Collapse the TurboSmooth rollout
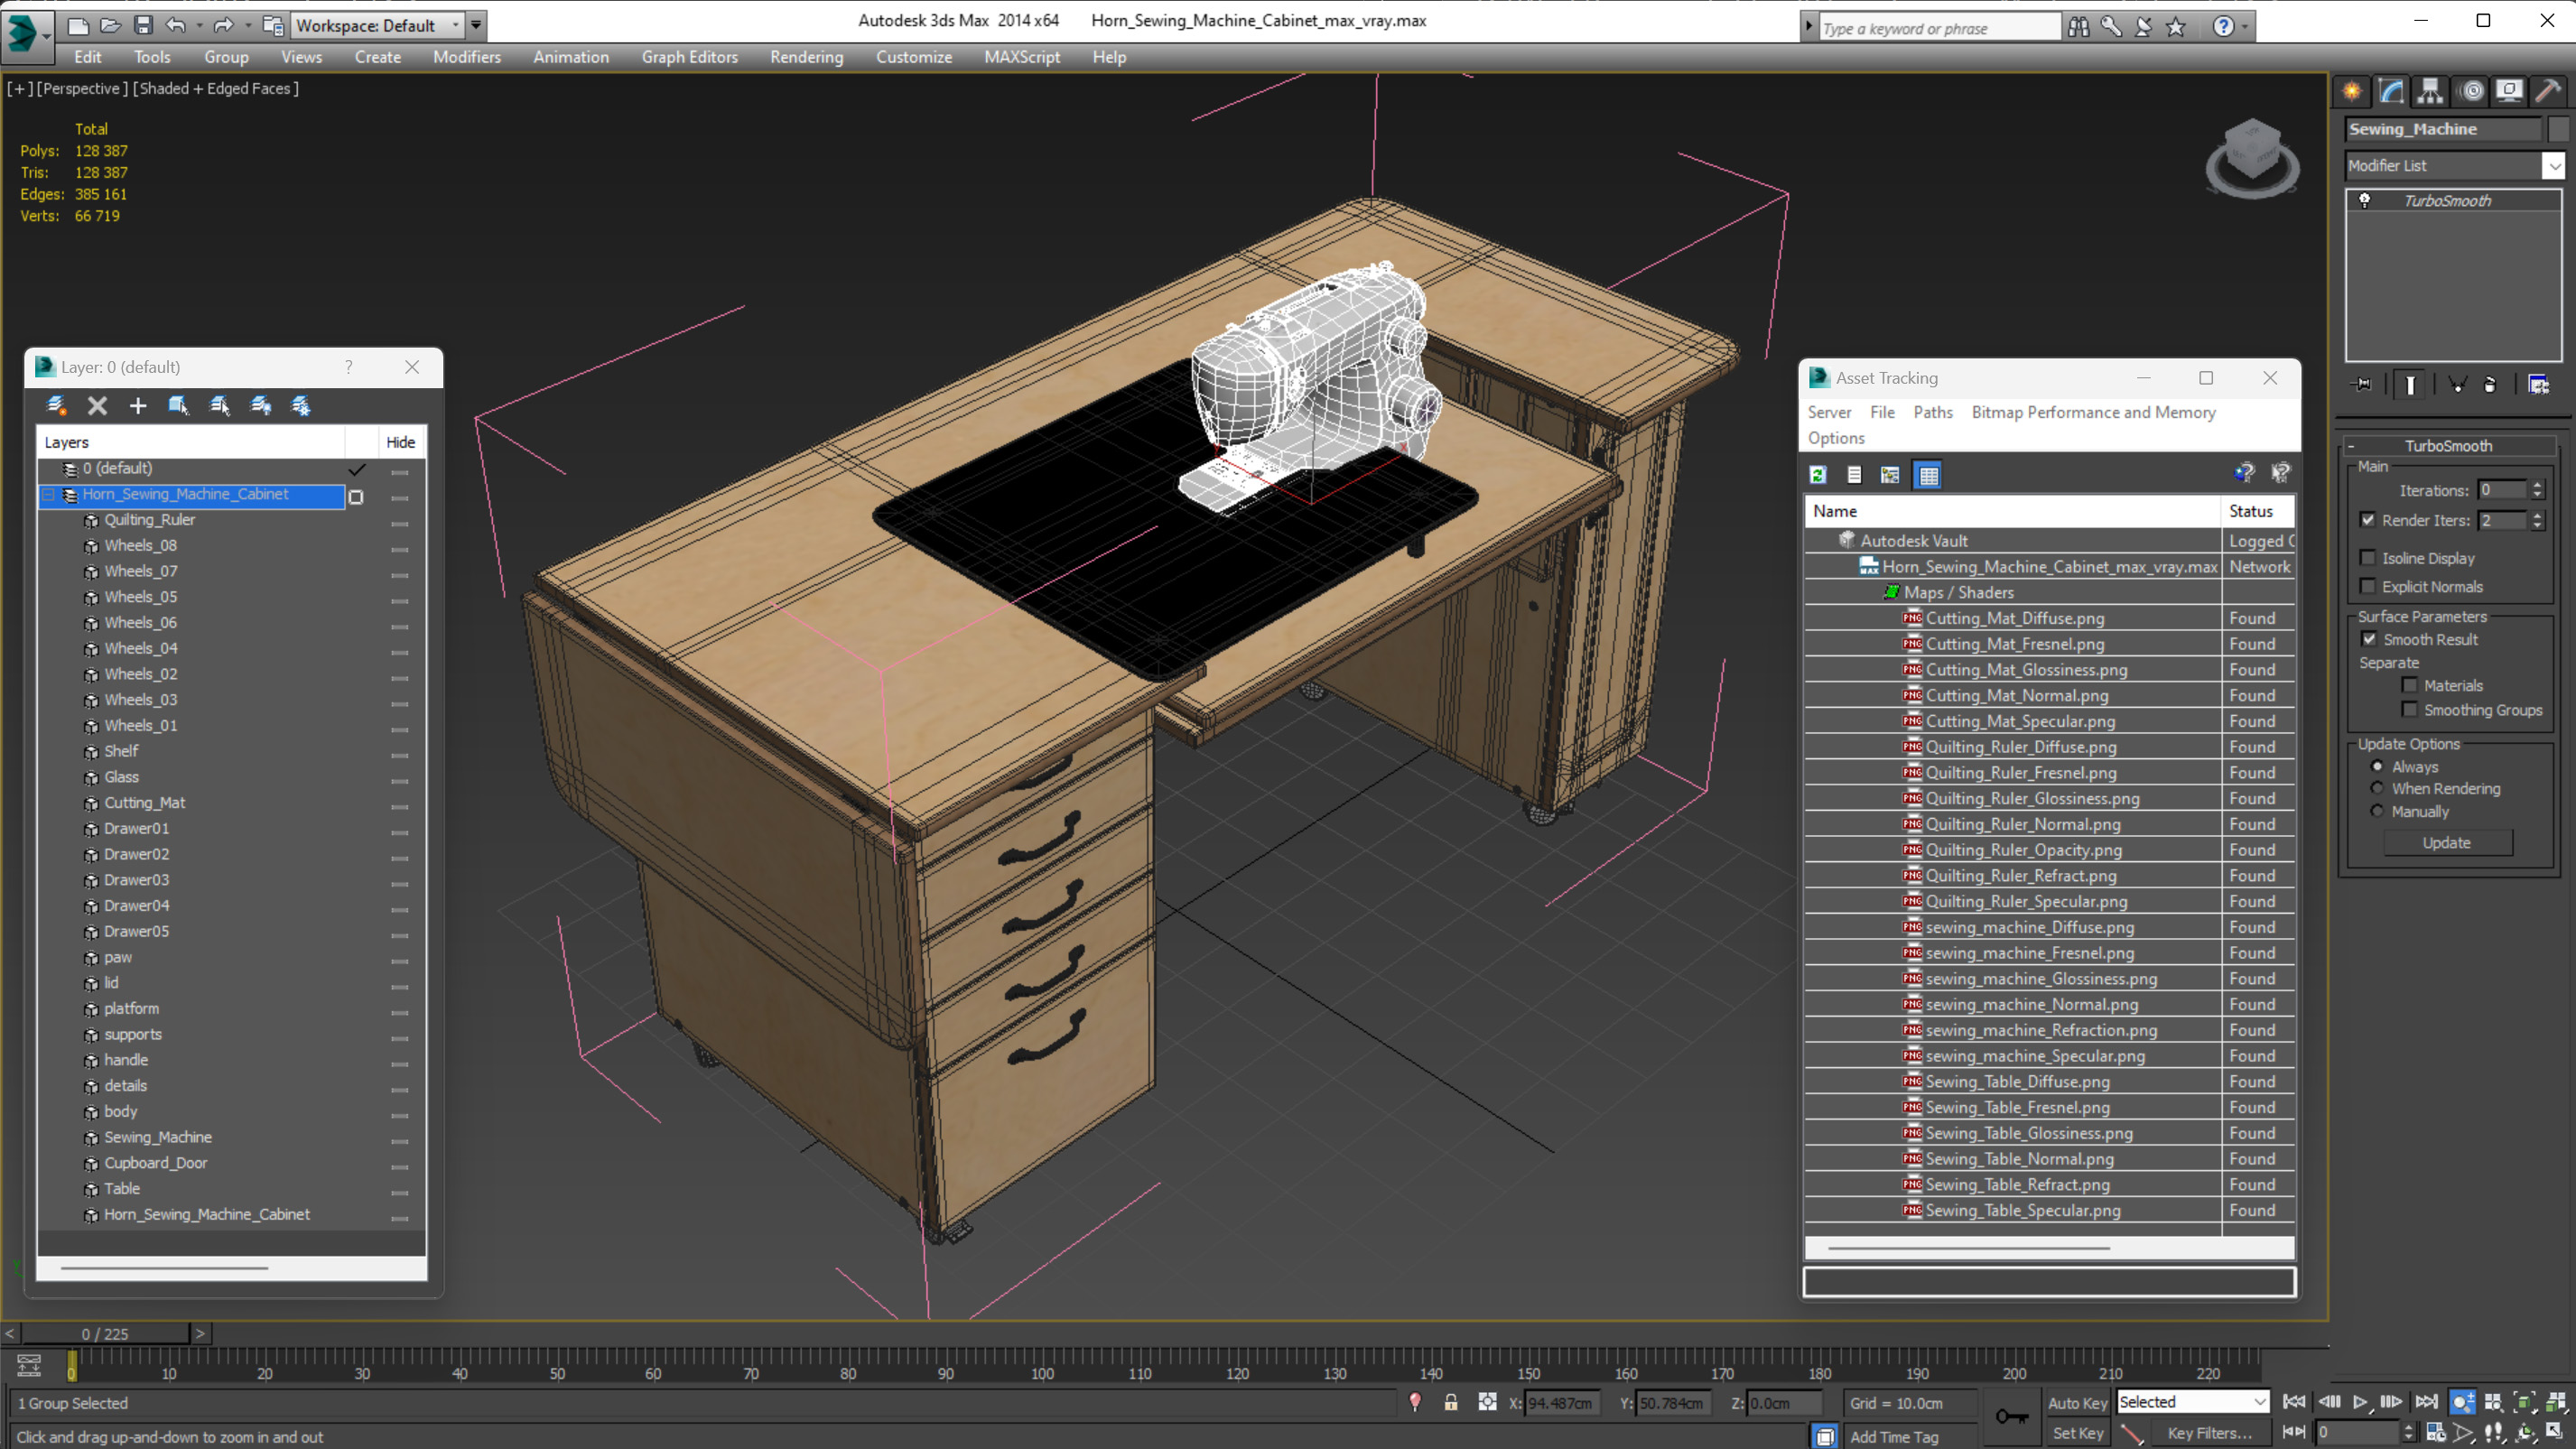 [2351, 446]
